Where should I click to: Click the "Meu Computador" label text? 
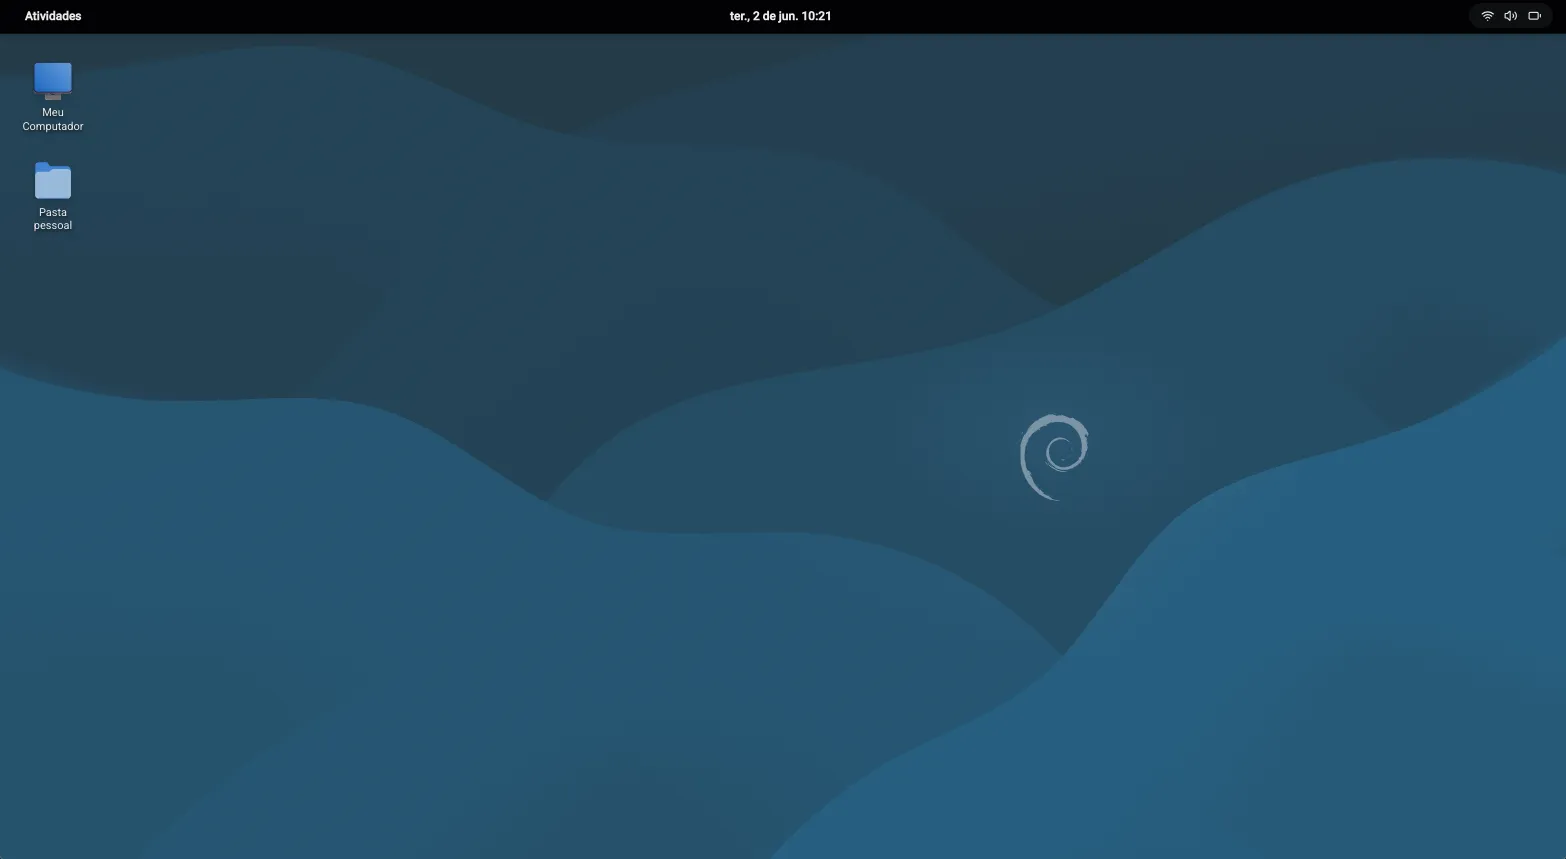click(x=53, y=119)
